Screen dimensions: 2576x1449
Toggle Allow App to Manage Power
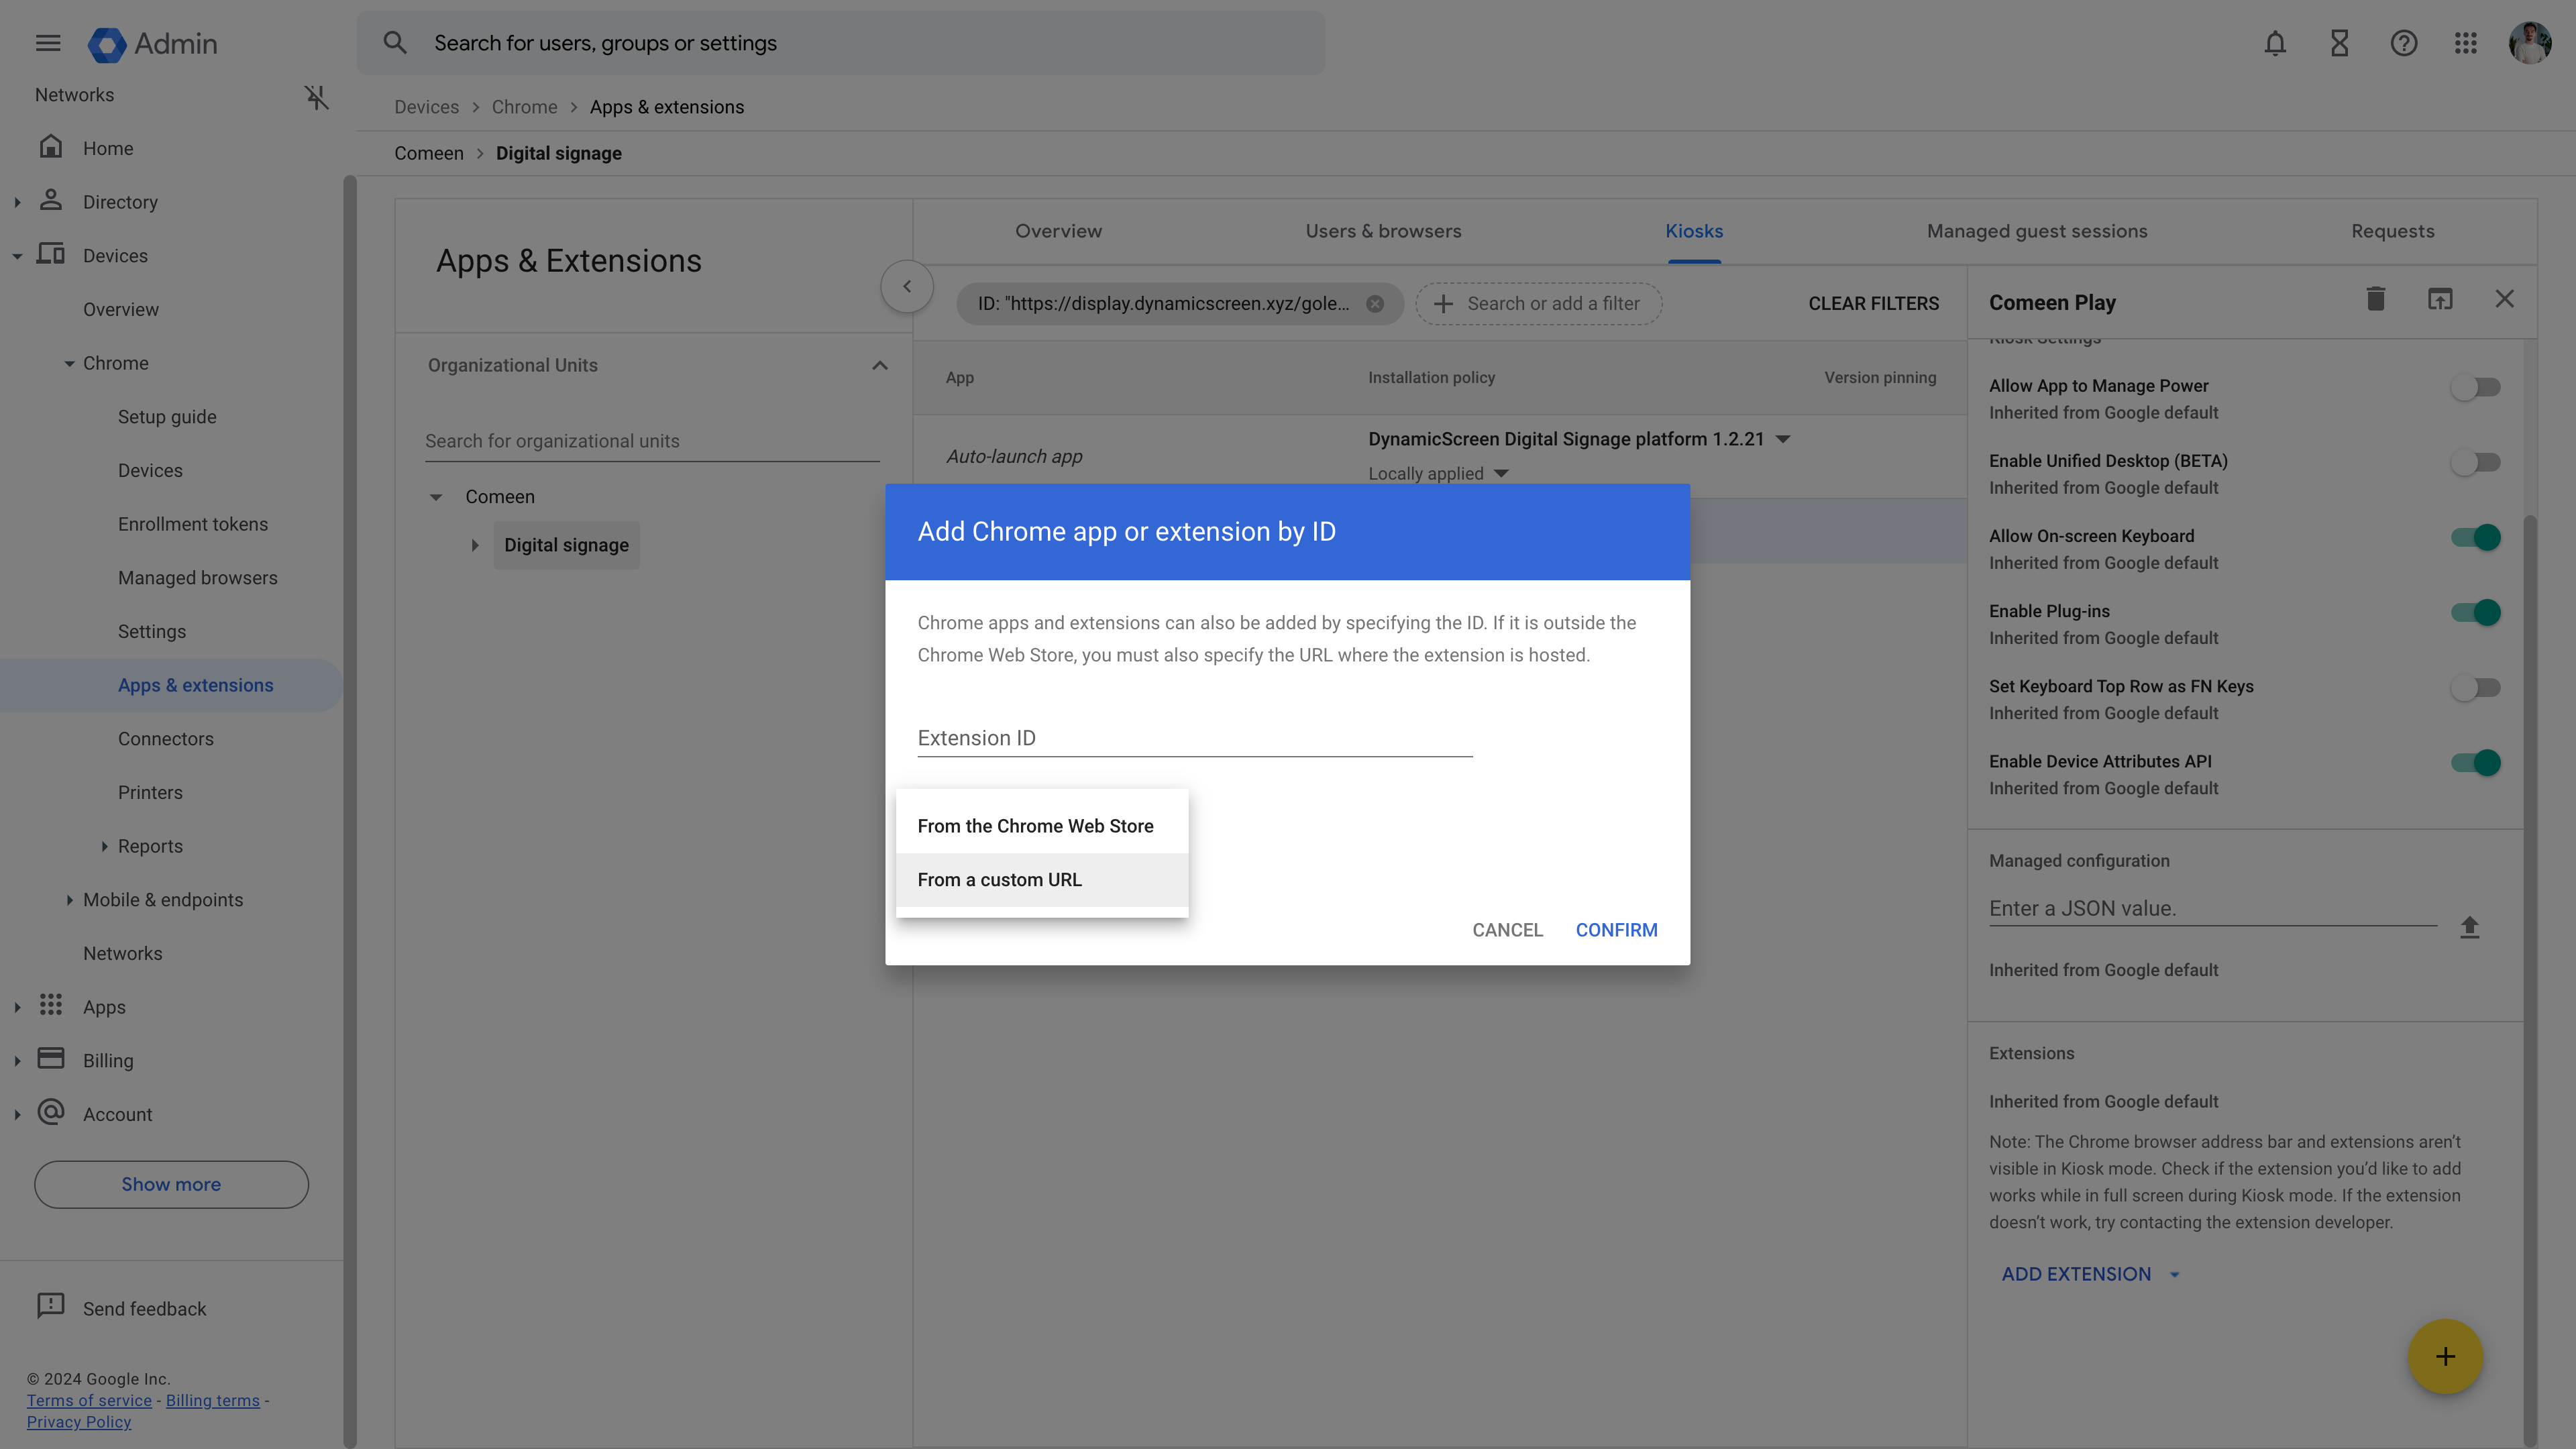pos(2475,387)
